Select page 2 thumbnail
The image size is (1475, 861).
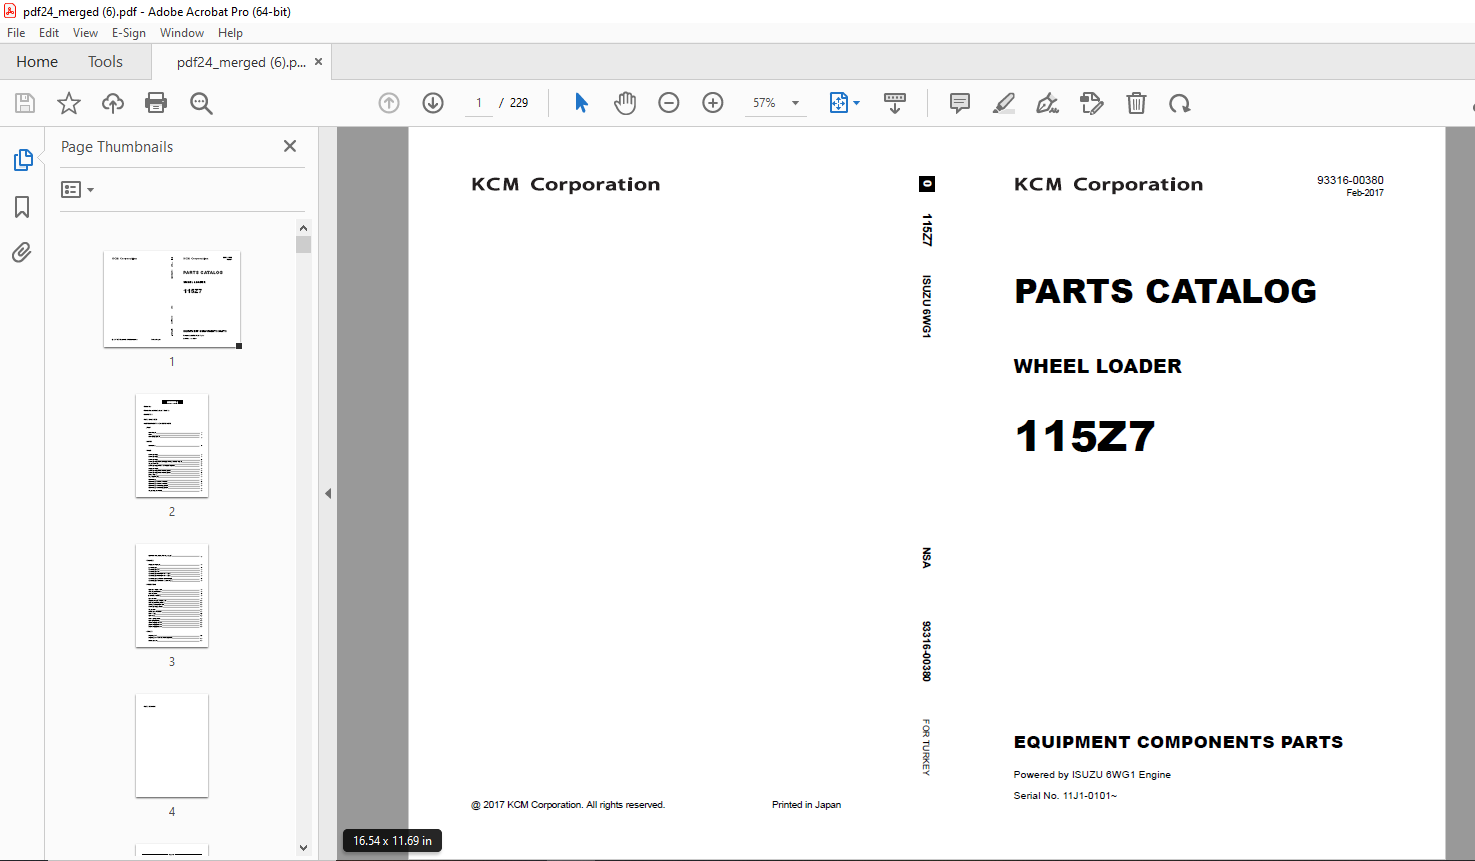pyautogui.click(x=172, y=446)
